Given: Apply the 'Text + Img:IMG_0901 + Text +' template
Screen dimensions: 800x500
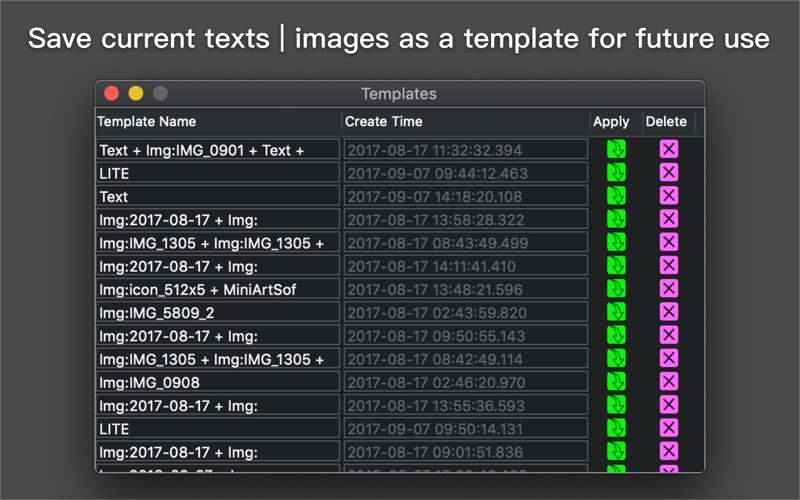Looking at the screenshot, I should pos(616,149).
